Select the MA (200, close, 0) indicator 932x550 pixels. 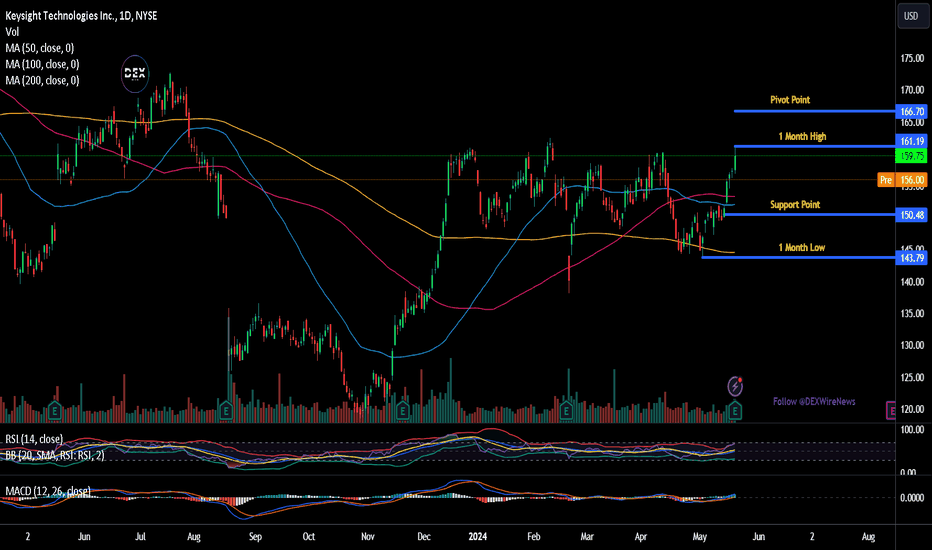pyautogui.click(x=42, y=80)
